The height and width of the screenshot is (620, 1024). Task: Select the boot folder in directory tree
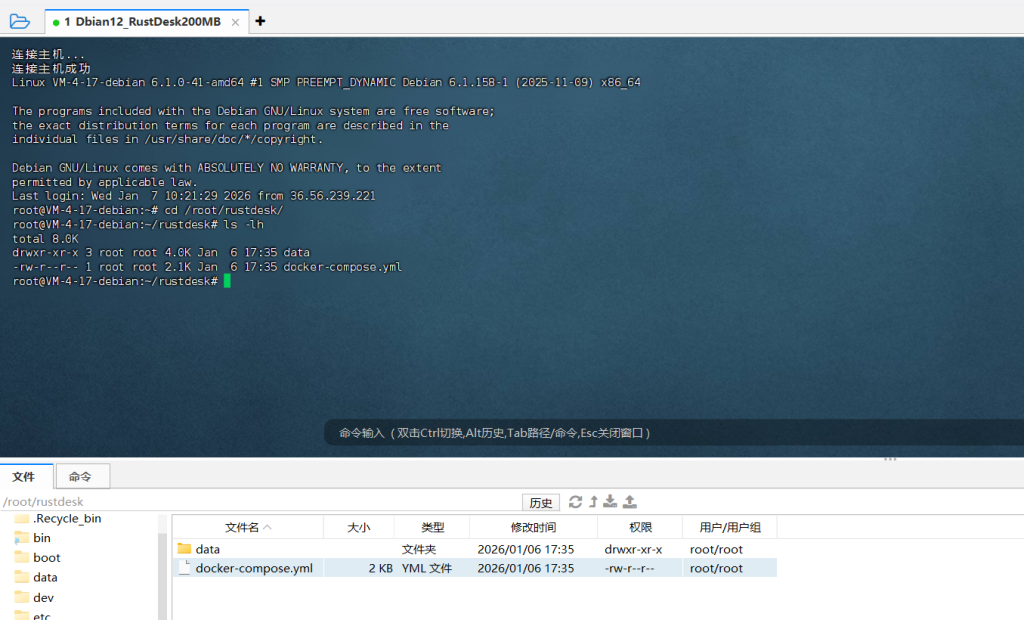click(x=46, y=557)
